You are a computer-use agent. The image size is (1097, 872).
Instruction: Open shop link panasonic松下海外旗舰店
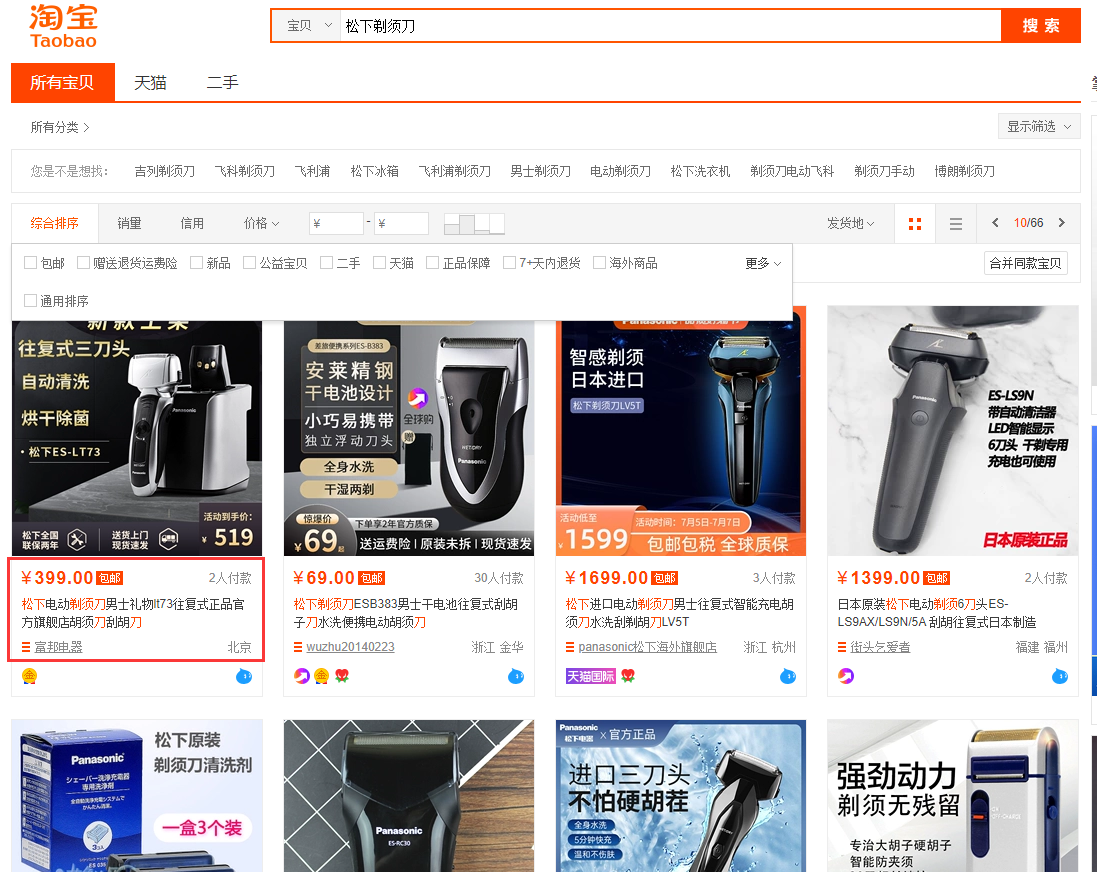647,647
